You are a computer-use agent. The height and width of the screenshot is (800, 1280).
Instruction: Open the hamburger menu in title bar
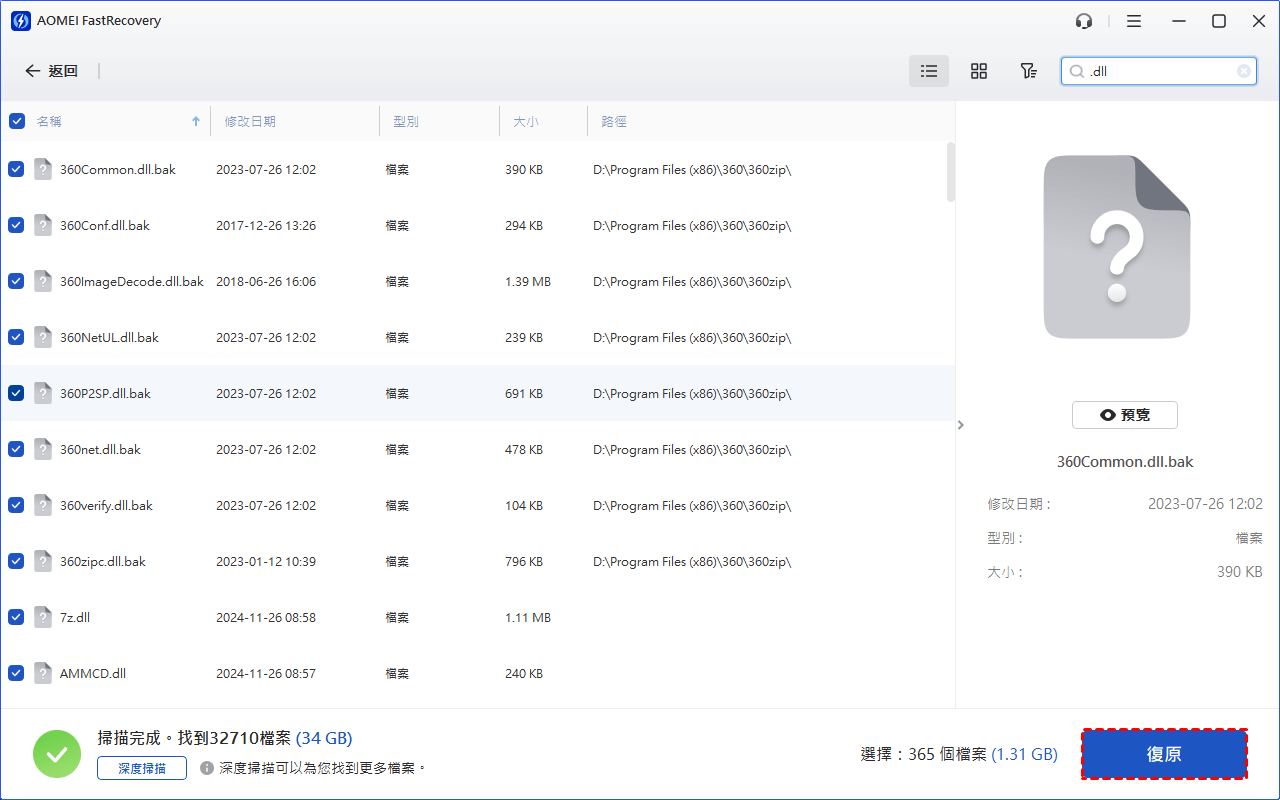coord(1133,21)
